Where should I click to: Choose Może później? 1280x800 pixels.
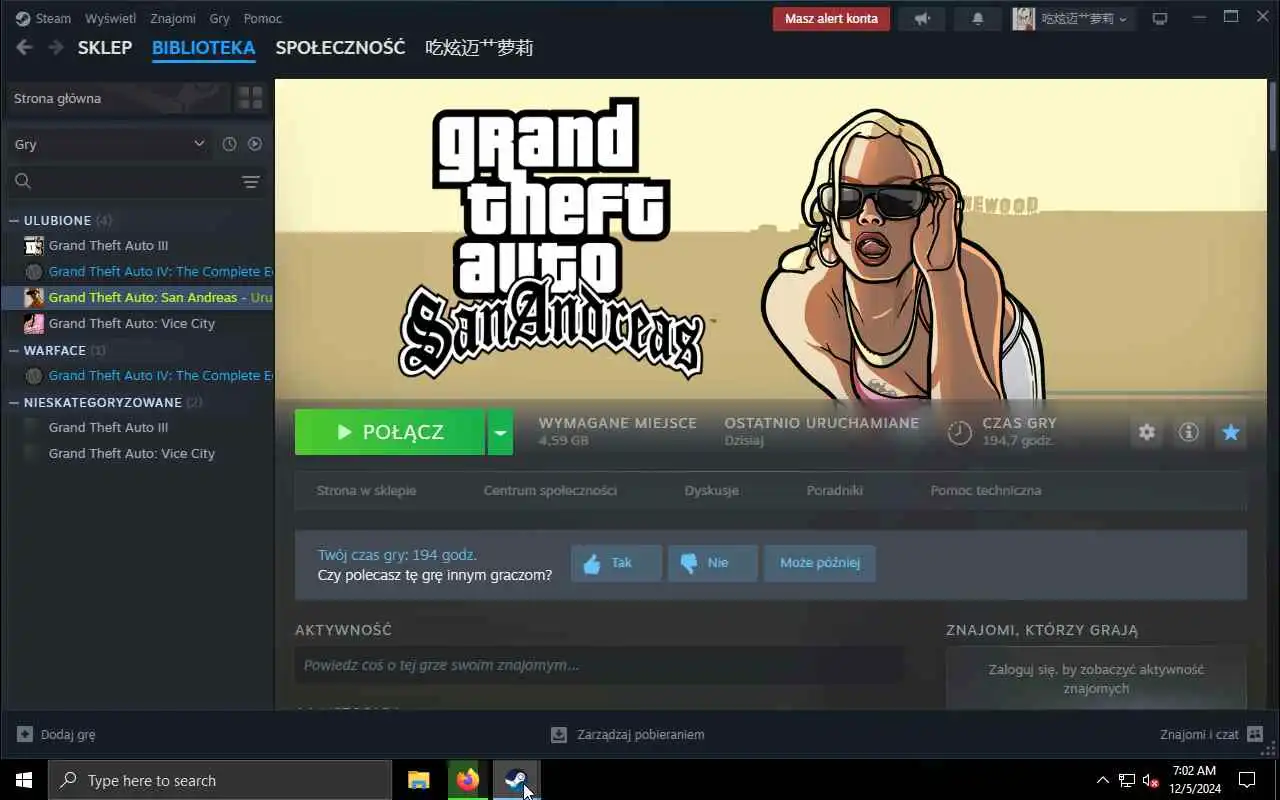[820, 563]
